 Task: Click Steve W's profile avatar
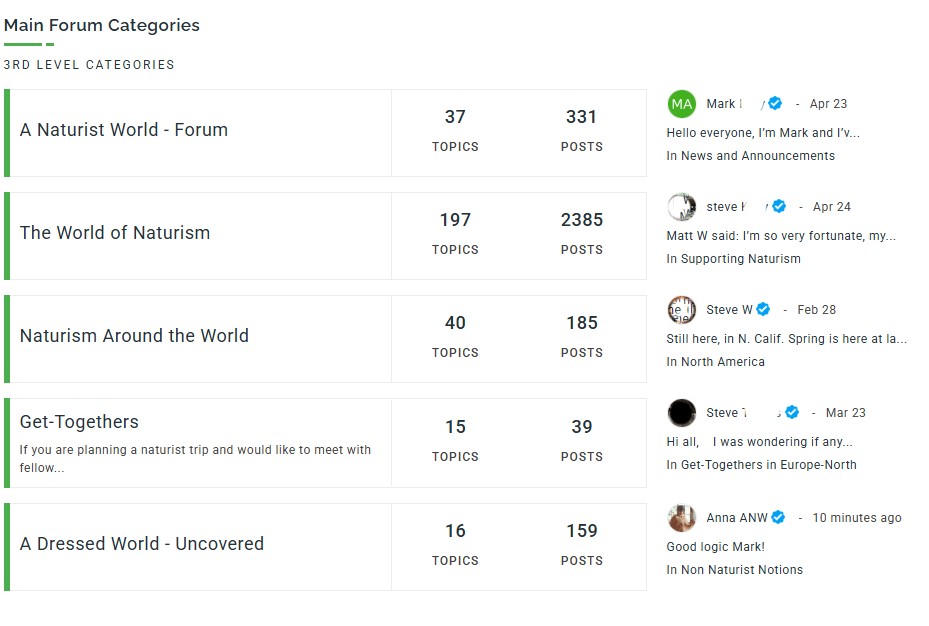pyautogui.click(x=681, y=310)
